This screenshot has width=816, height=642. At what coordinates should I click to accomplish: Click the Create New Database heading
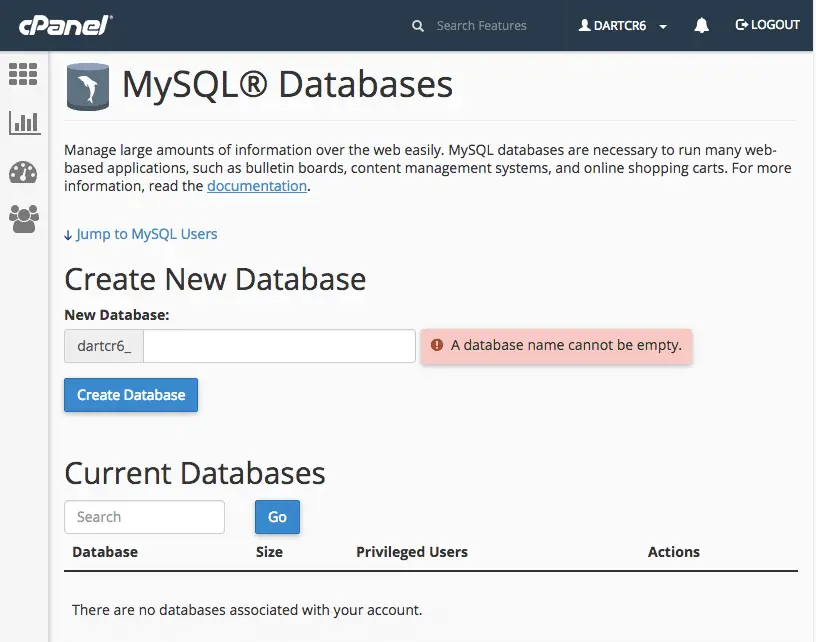(215, 279)
